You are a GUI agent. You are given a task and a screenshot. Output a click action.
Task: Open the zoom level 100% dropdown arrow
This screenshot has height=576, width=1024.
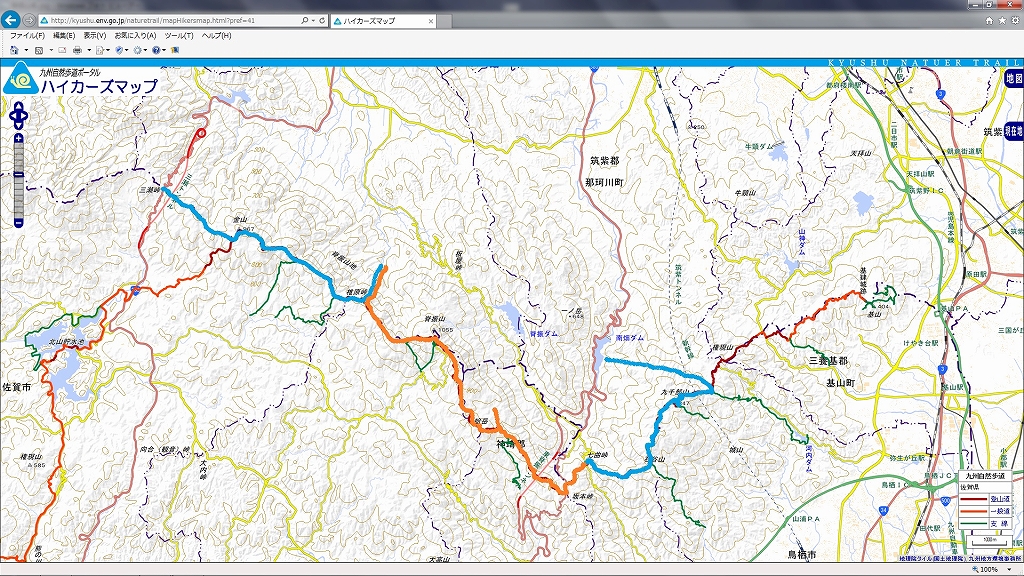[1010, 569]
